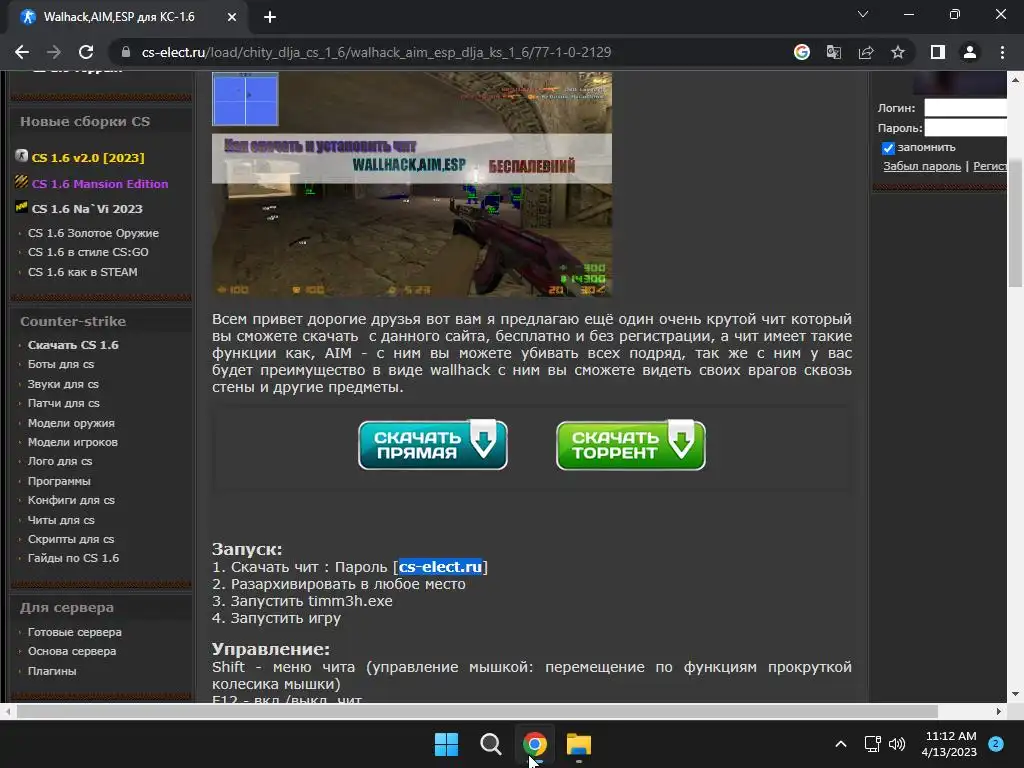Viewport: 1024px width, 768px height.
Task: Click the address bar URL
Action: tap(376, 52)
